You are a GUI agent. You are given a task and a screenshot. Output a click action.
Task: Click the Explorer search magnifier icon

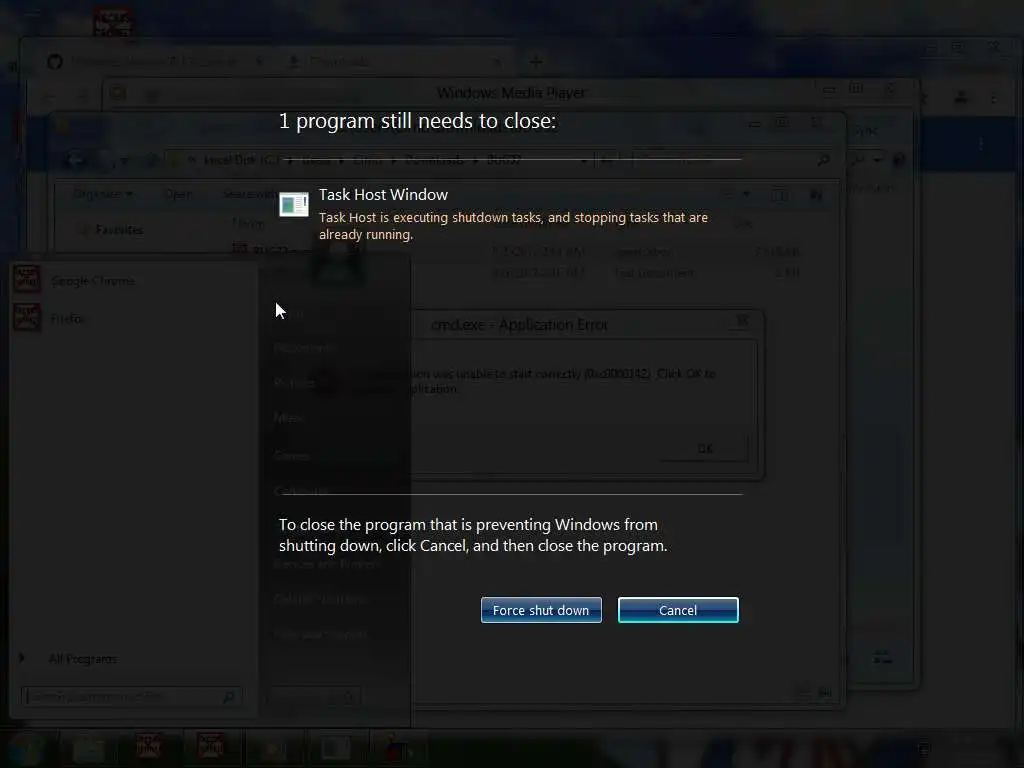824,160
